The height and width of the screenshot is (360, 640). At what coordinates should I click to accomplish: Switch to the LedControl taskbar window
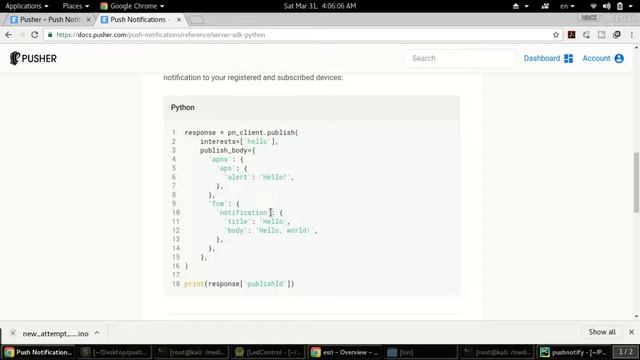click(268, 352)
